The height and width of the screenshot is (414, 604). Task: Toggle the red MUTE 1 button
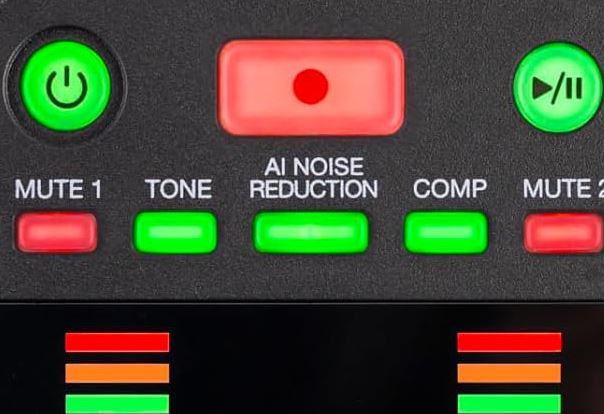tap(56, 232)
